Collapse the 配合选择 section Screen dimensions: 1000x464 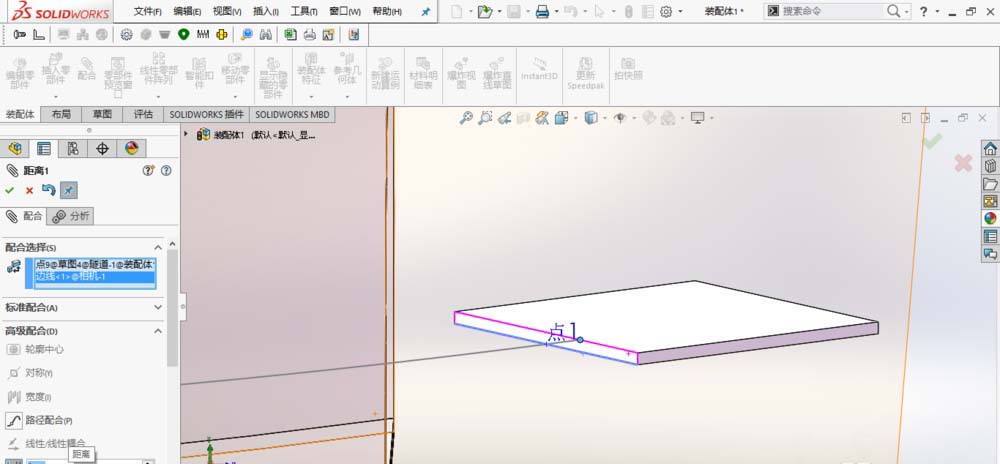[158, 247]
